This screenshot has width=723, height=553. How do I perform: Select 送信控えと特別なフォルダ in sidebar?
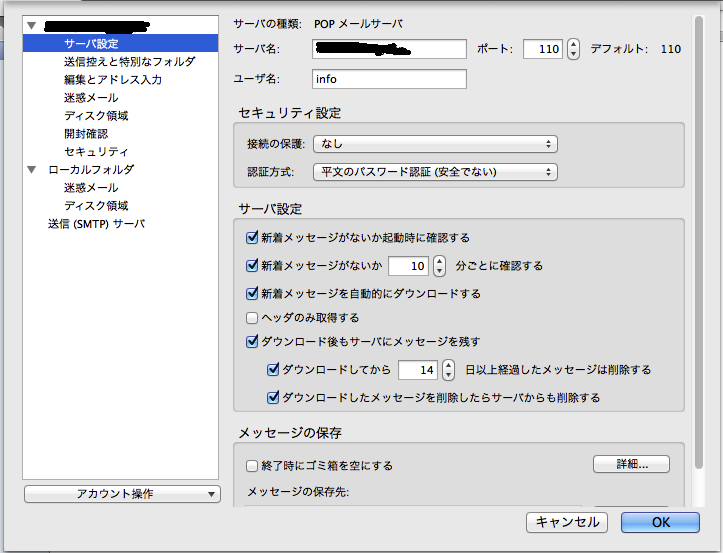(129, 62)
